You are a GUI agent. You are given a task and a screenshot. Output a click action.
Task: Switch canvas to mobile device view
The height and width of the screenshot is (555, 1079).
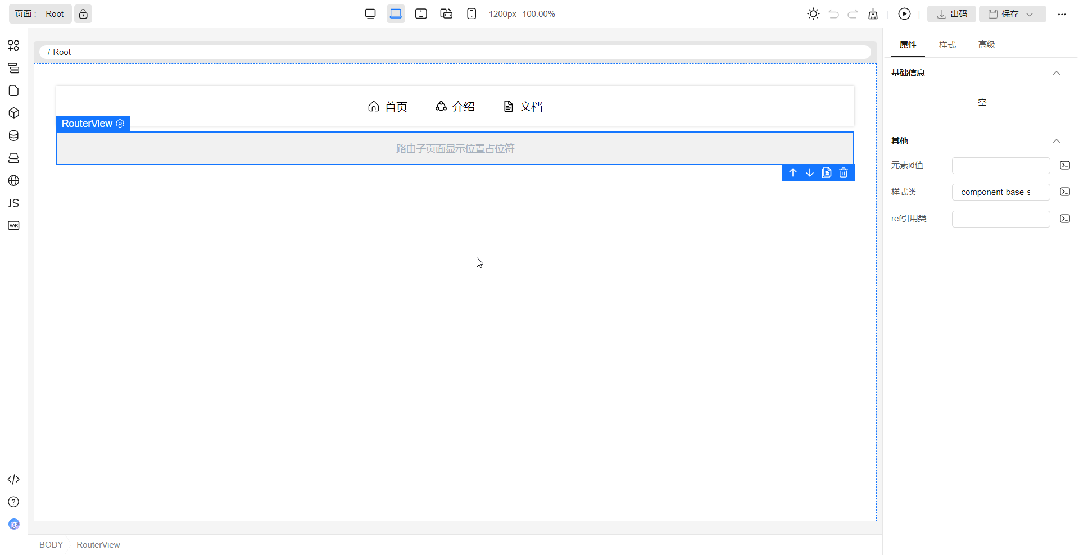pos(471,14)
